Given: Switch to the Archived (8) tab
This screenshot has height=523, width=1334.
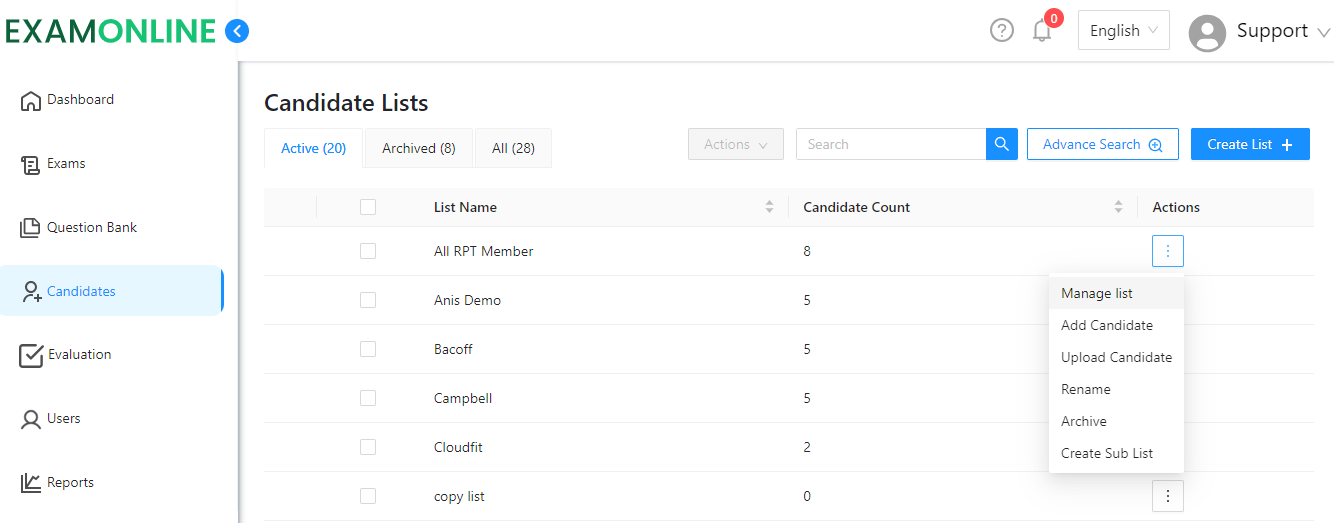Looking at the screenshot, I should [x=418, y=148].
